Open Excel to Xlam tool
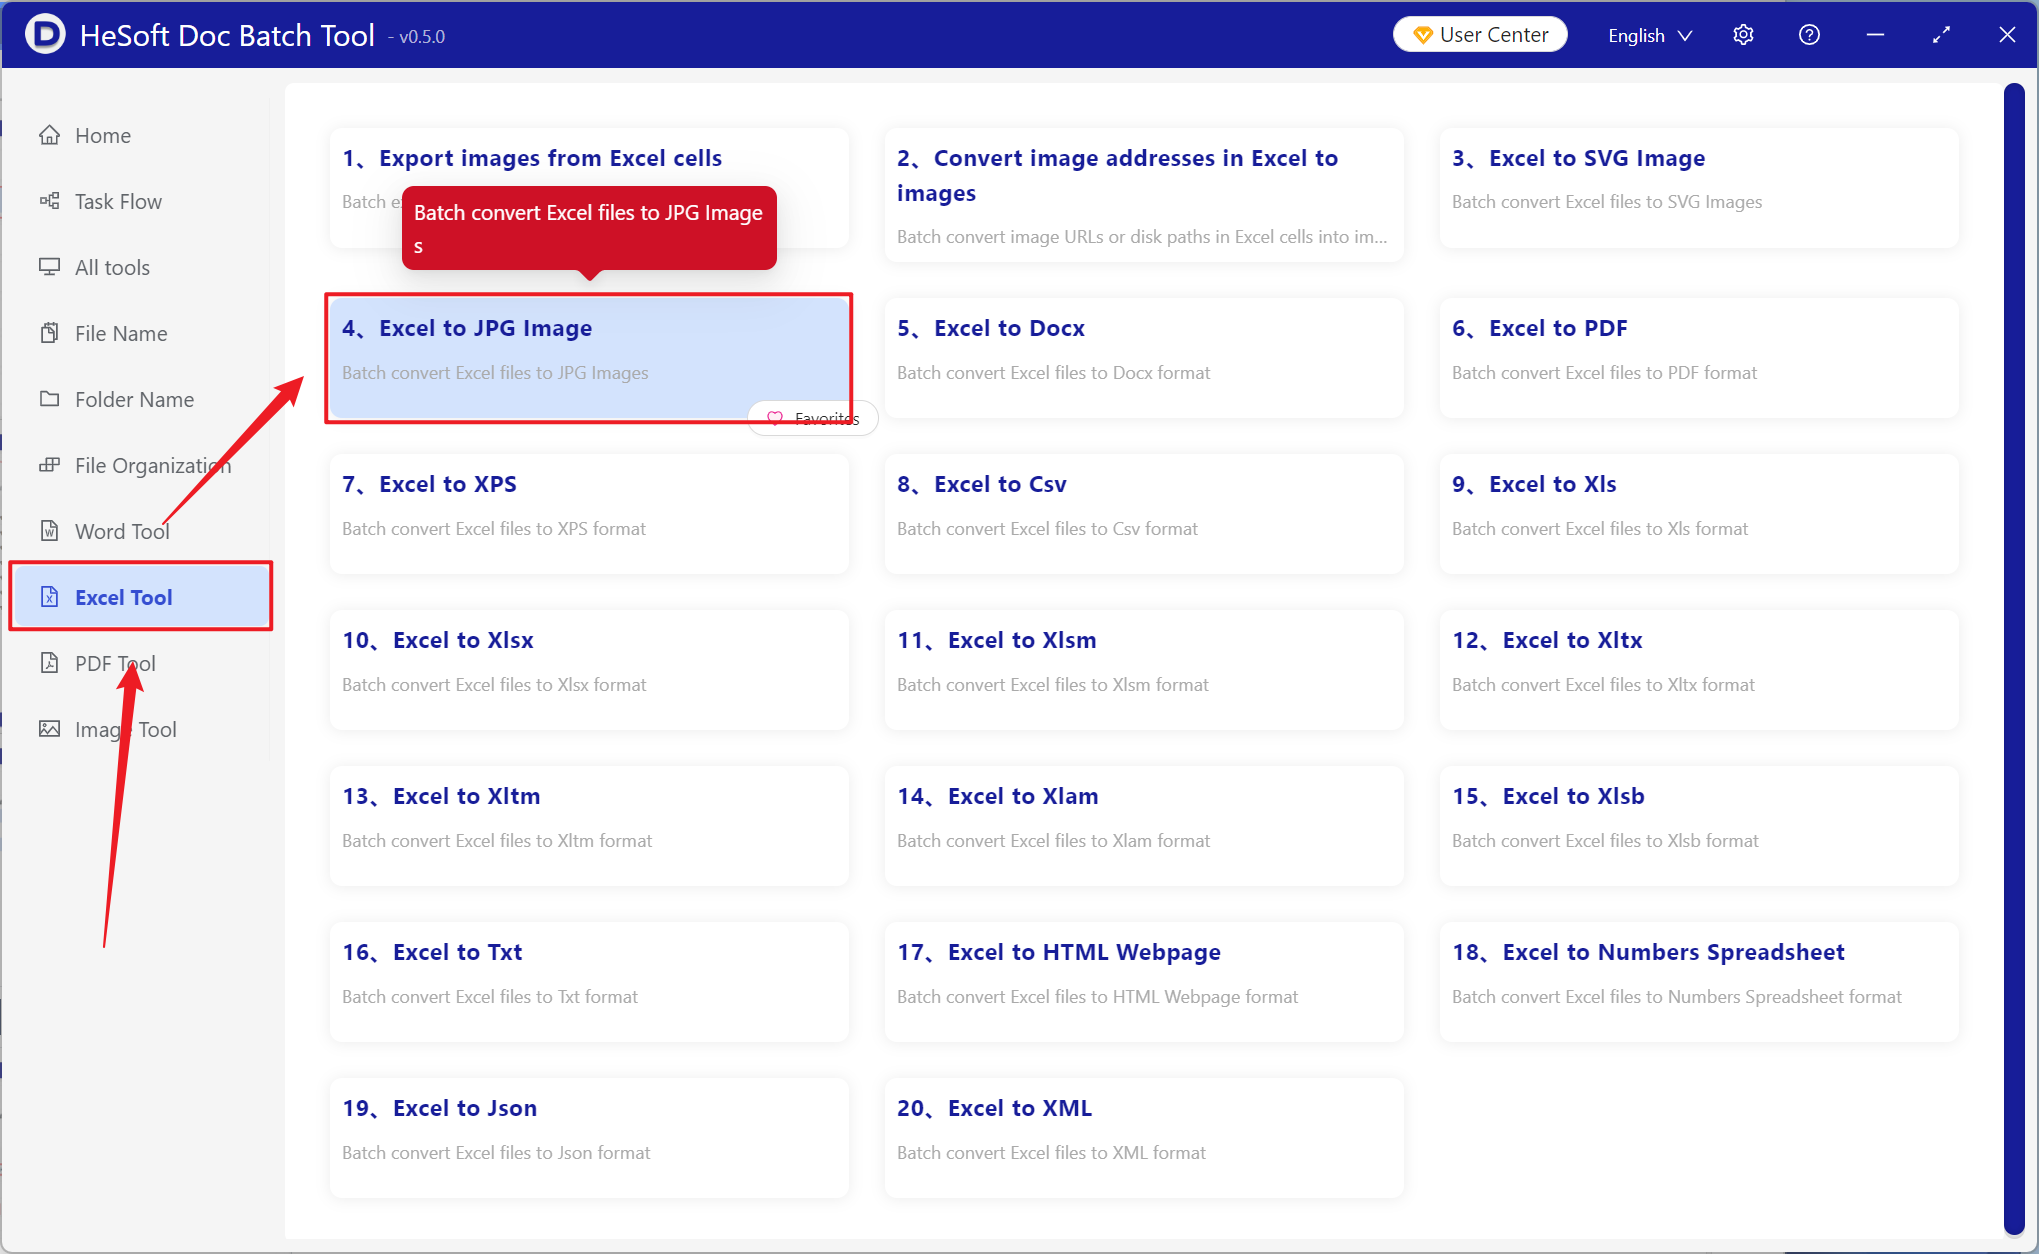Viewport: 2039px width, 1254px height. pos(1144,826)
